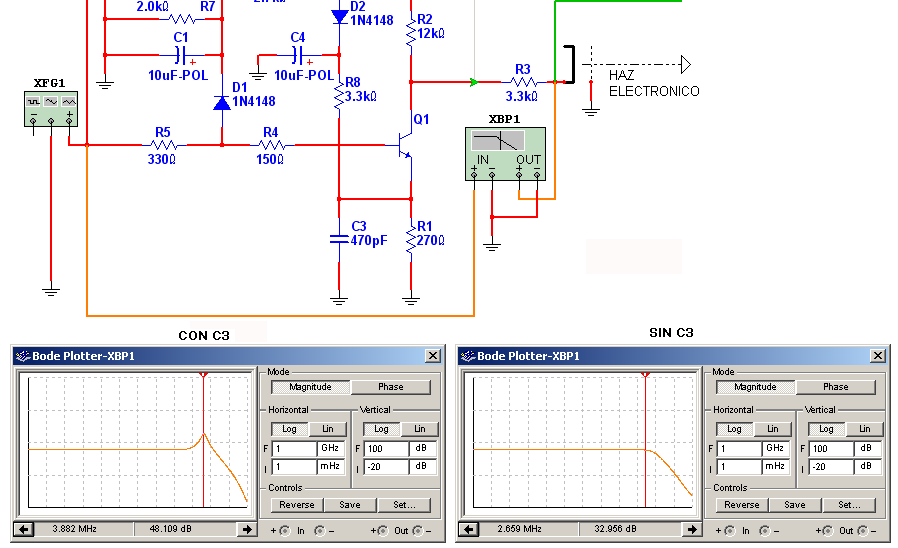The image size is (898, 548).
Task: Select Lin horizontal scale in left Bode plotter
Action: [x=328, y=429]
